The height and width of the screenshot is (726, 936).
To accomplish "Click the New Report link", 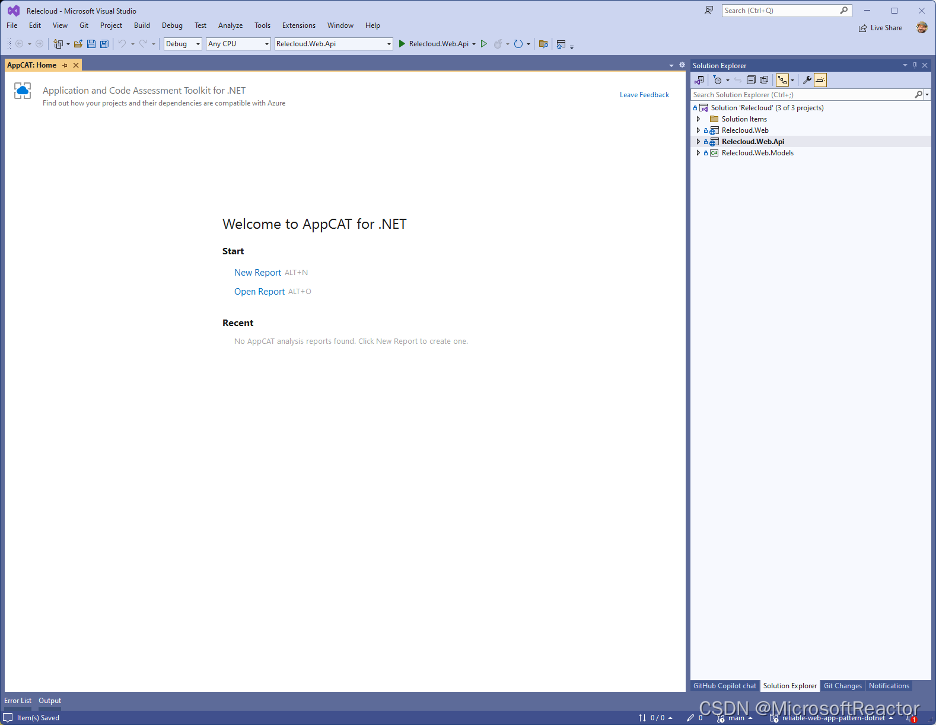I will click(x=257, y=272).
